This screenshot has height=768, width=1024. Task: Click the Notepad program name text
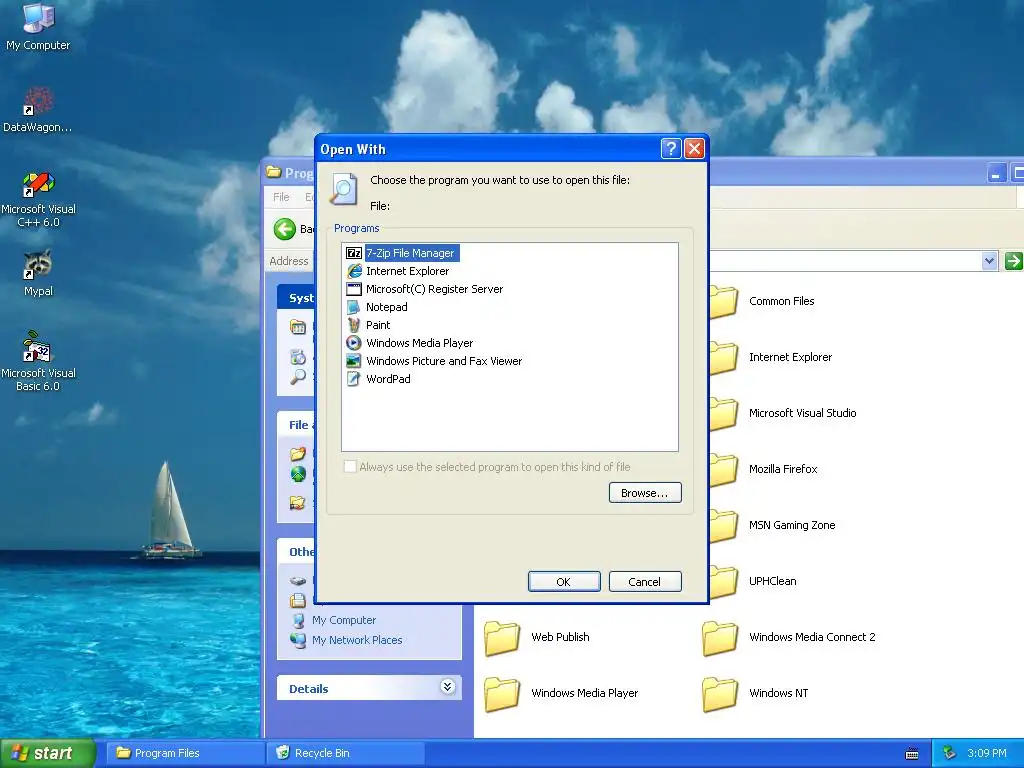tap(387, 307)
